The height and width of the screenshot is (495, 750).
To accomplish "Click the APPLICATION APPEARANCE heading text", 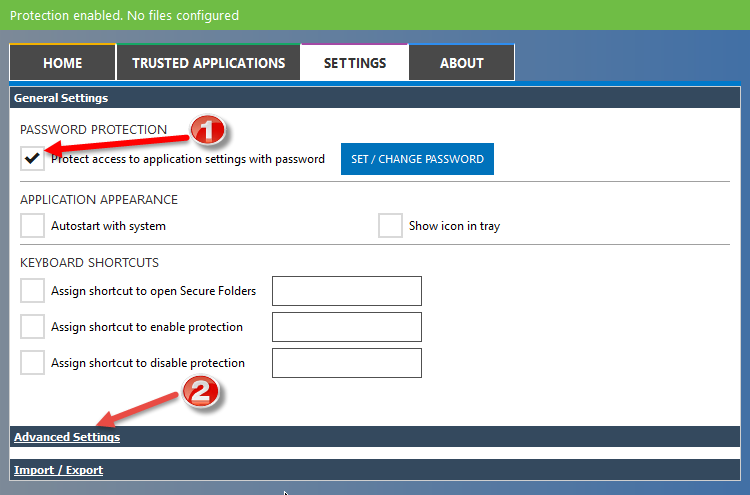I will pyautogui.click(x=99, y=199).
